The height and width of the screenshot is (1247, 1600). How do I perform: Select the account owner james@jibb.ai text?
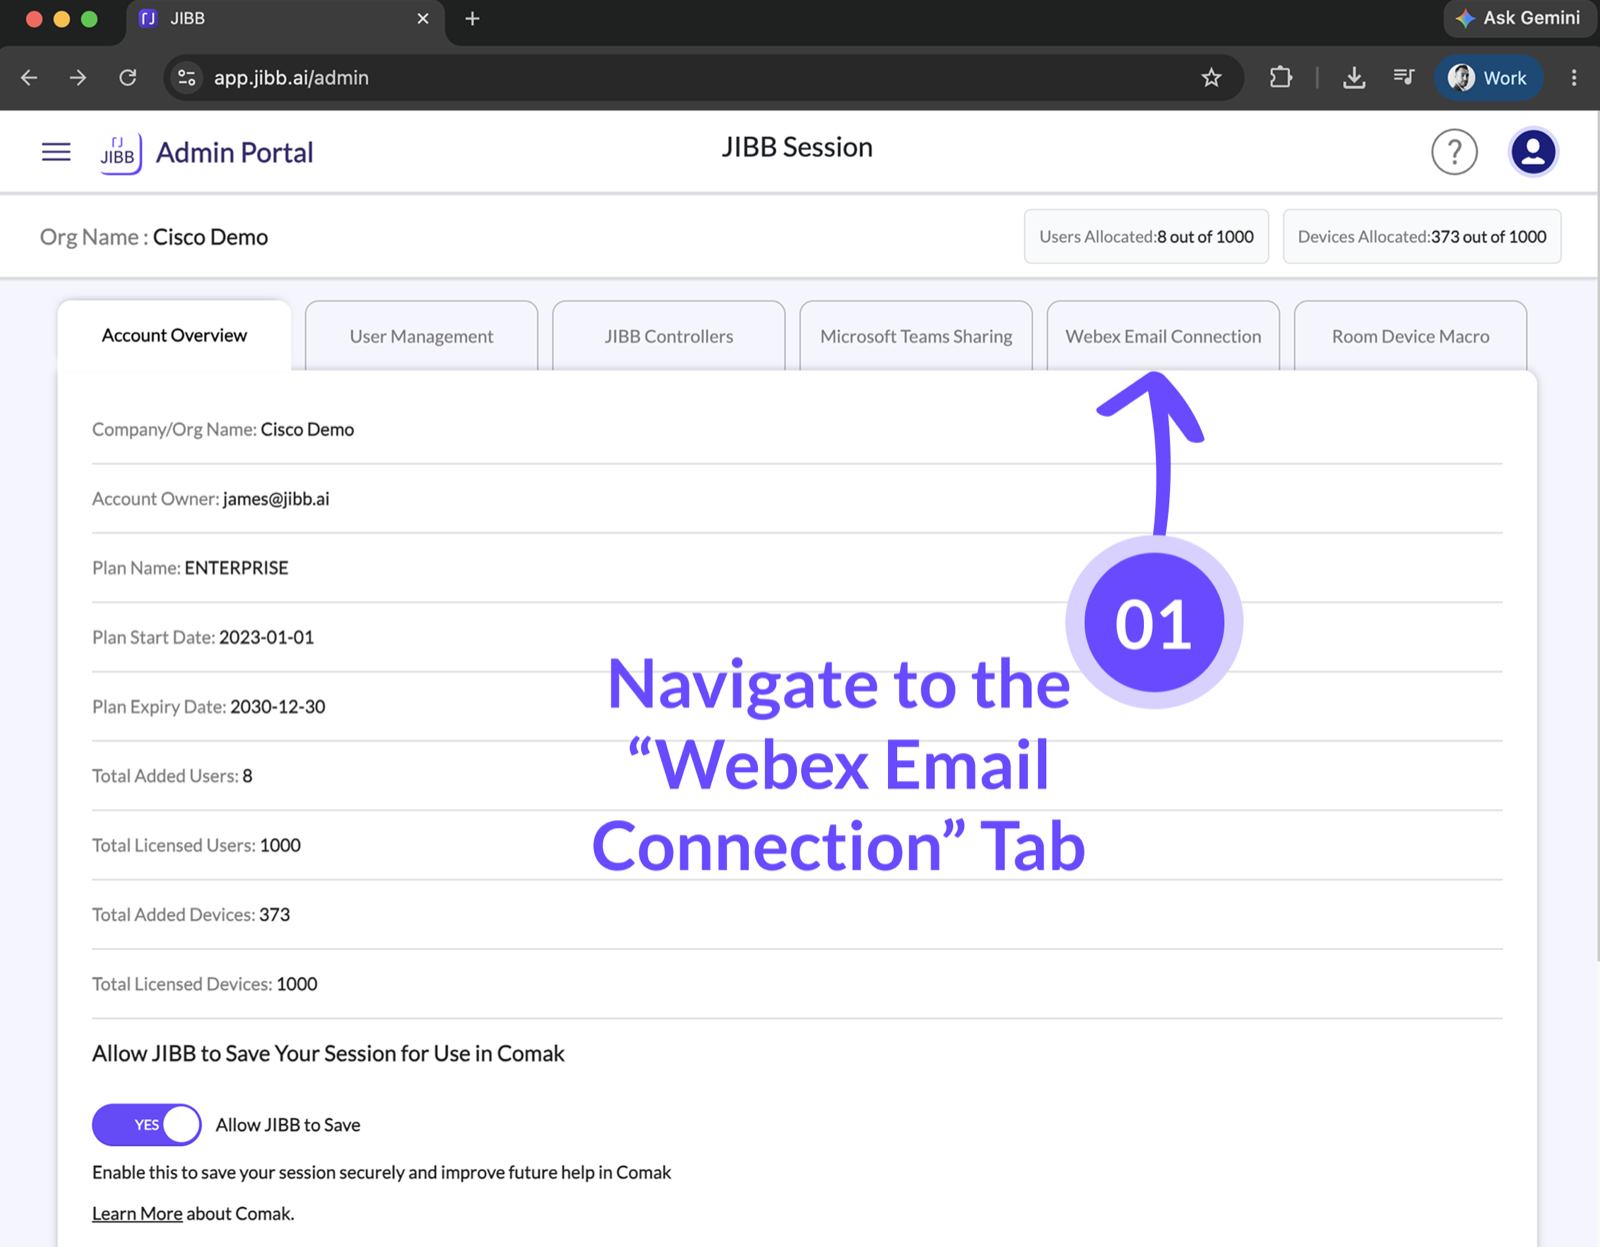point(276,498)
